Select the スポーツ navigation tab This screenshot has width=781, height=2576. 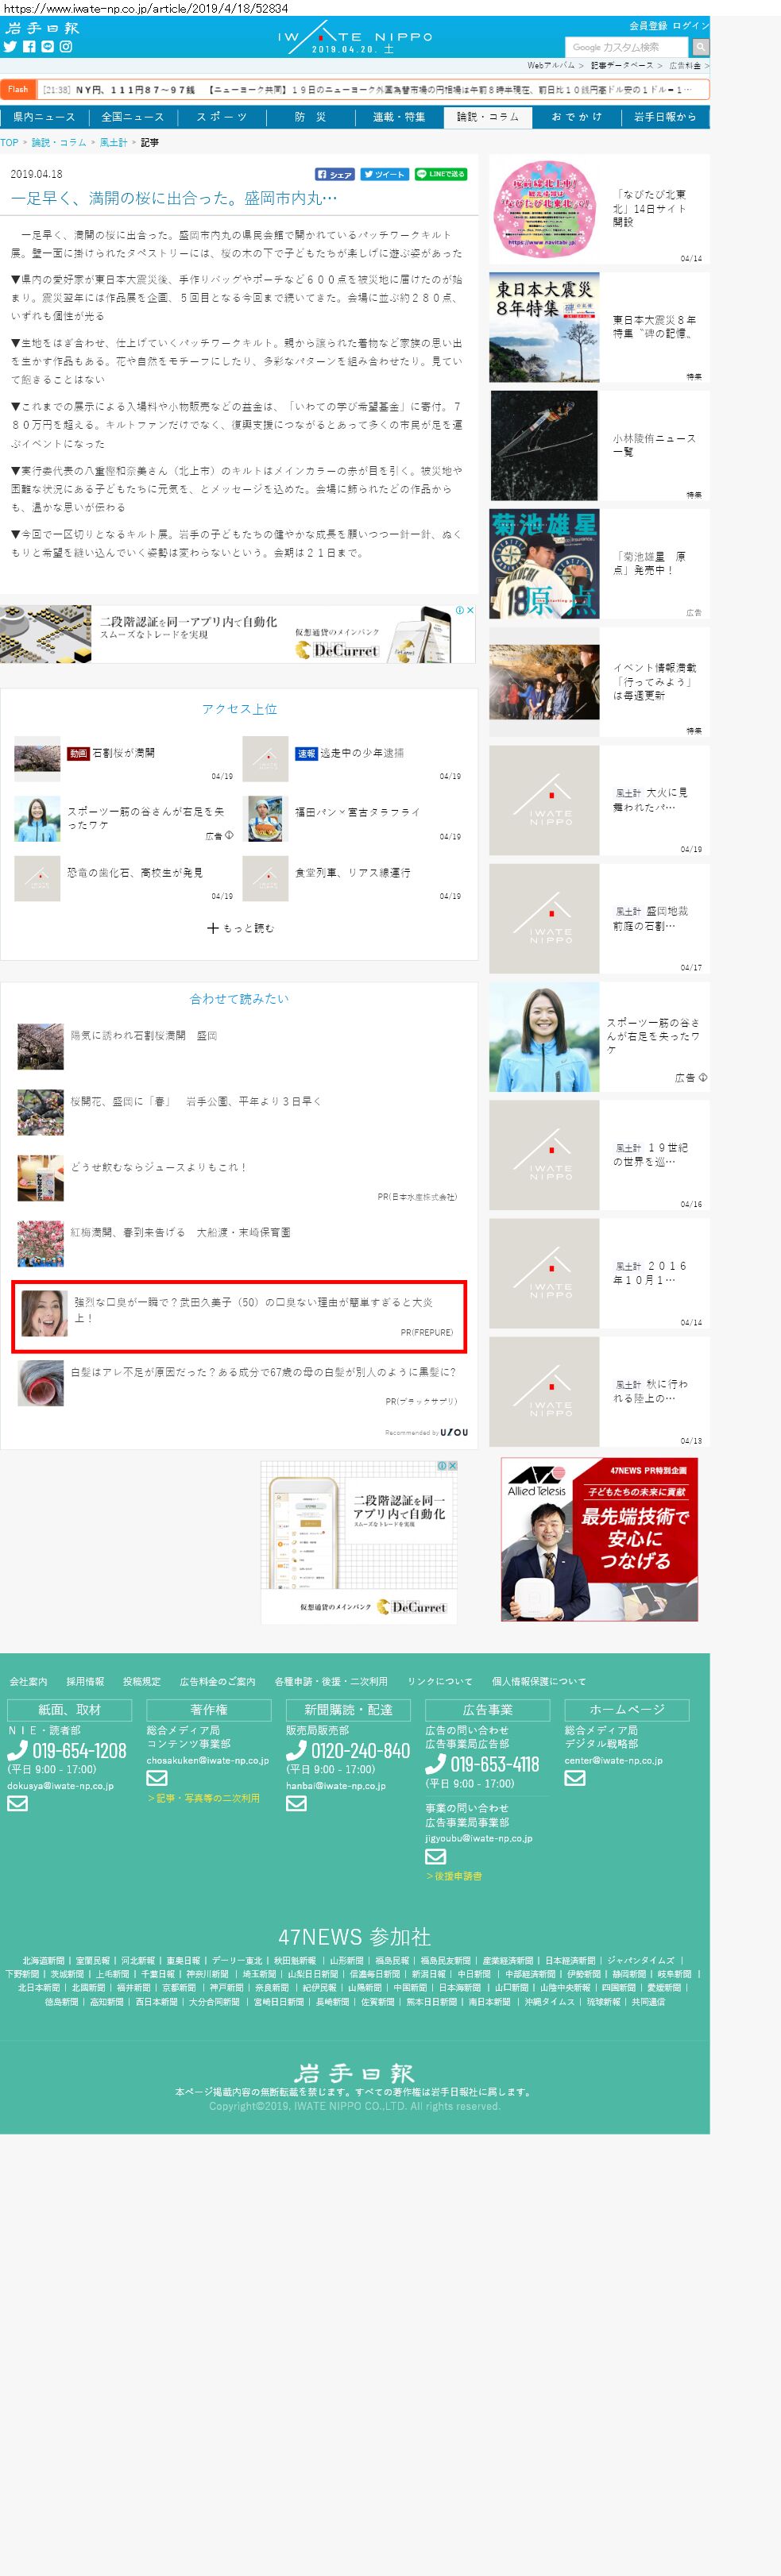tap(221, 117)
